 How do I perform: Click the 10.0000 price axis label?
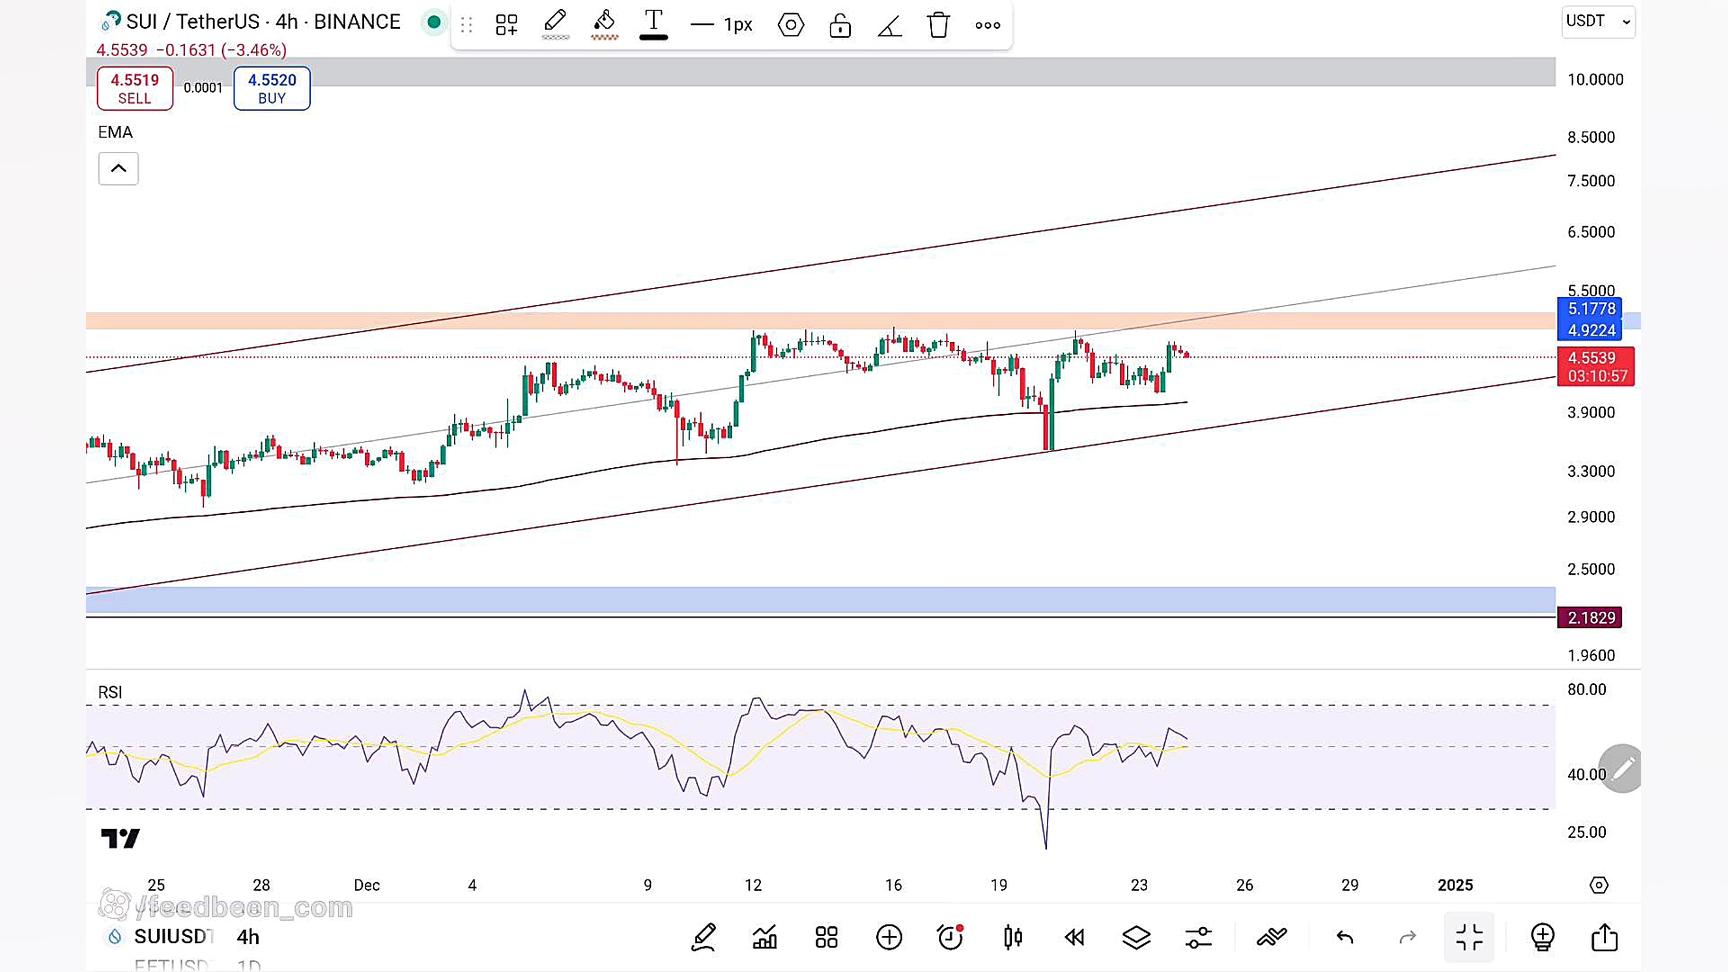point(1595,80)
